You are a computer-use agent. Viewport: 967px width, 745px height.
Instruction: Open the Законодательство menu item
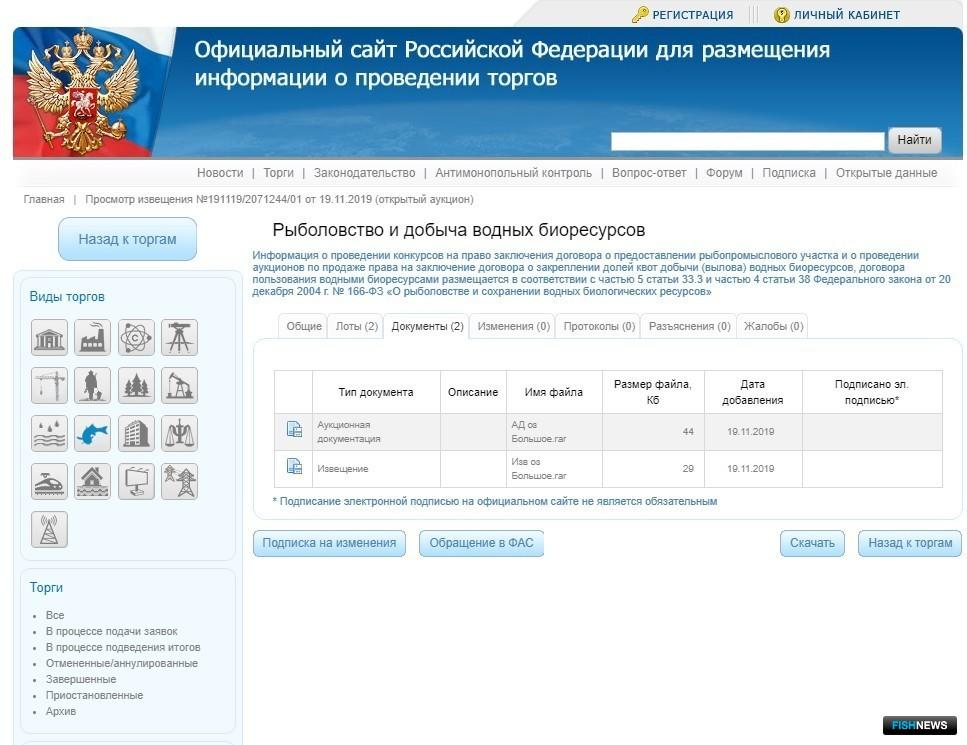[x=364, y=173]
